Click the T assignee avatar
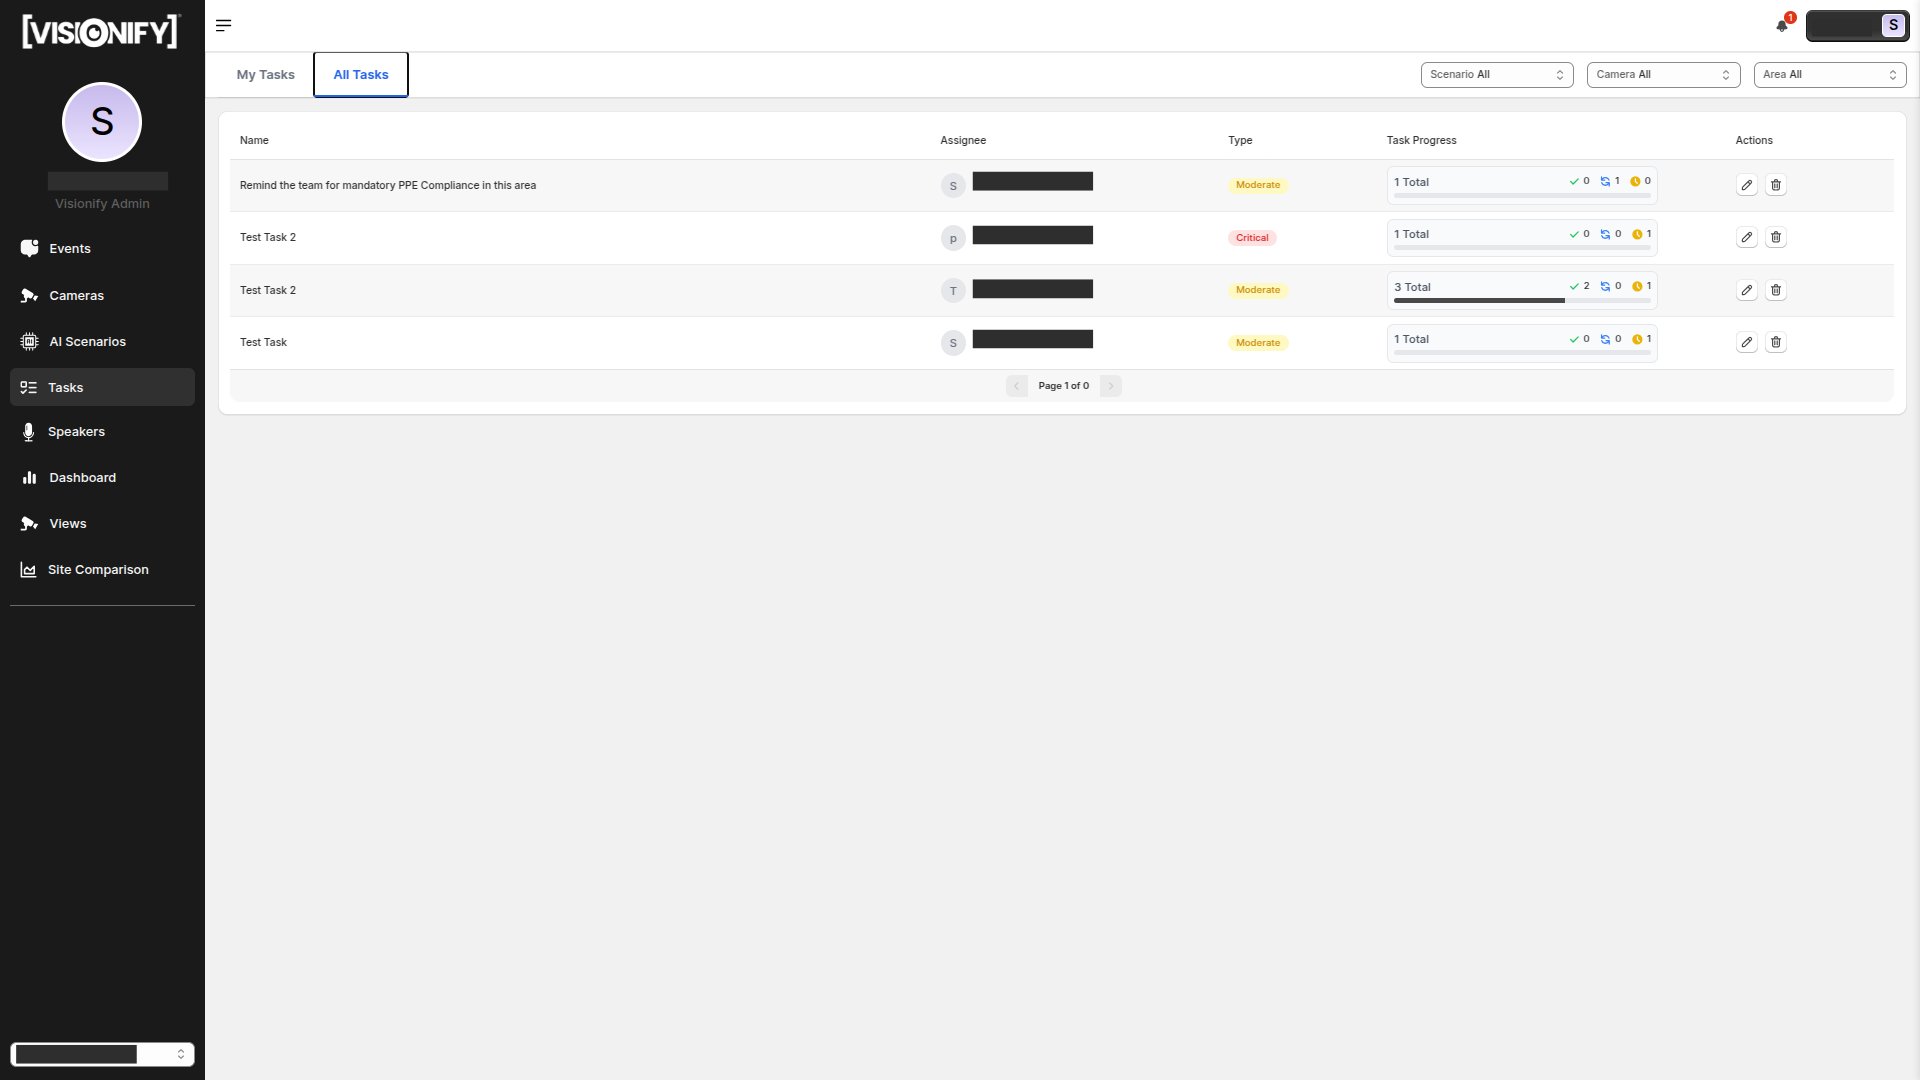This screenshot has height=1080, width=1920. tap(953, 291)
